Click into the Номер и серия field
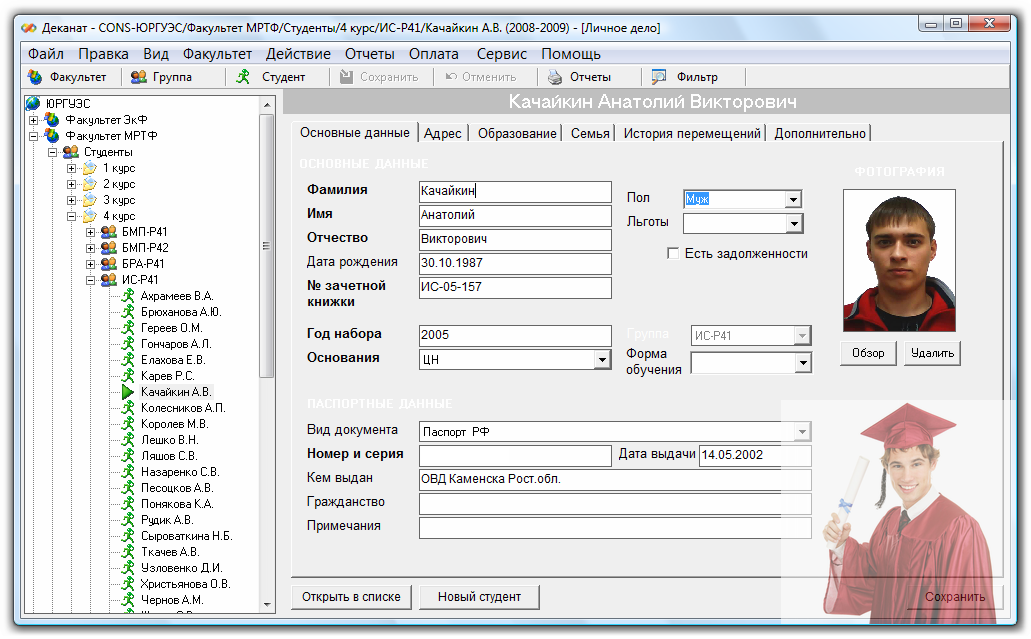This screenshot has width=1031, height=639. click(515, 456)
